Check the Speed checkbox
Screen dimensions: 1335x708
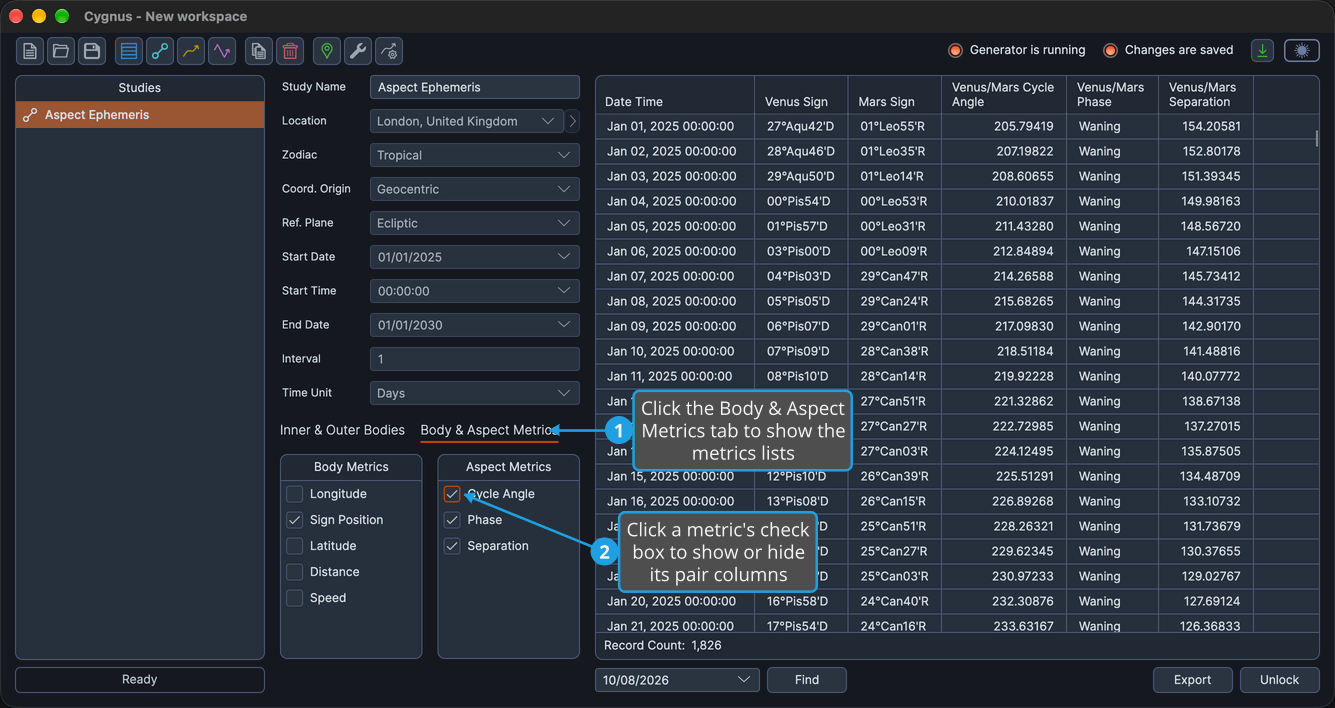[x=294, y=598]
